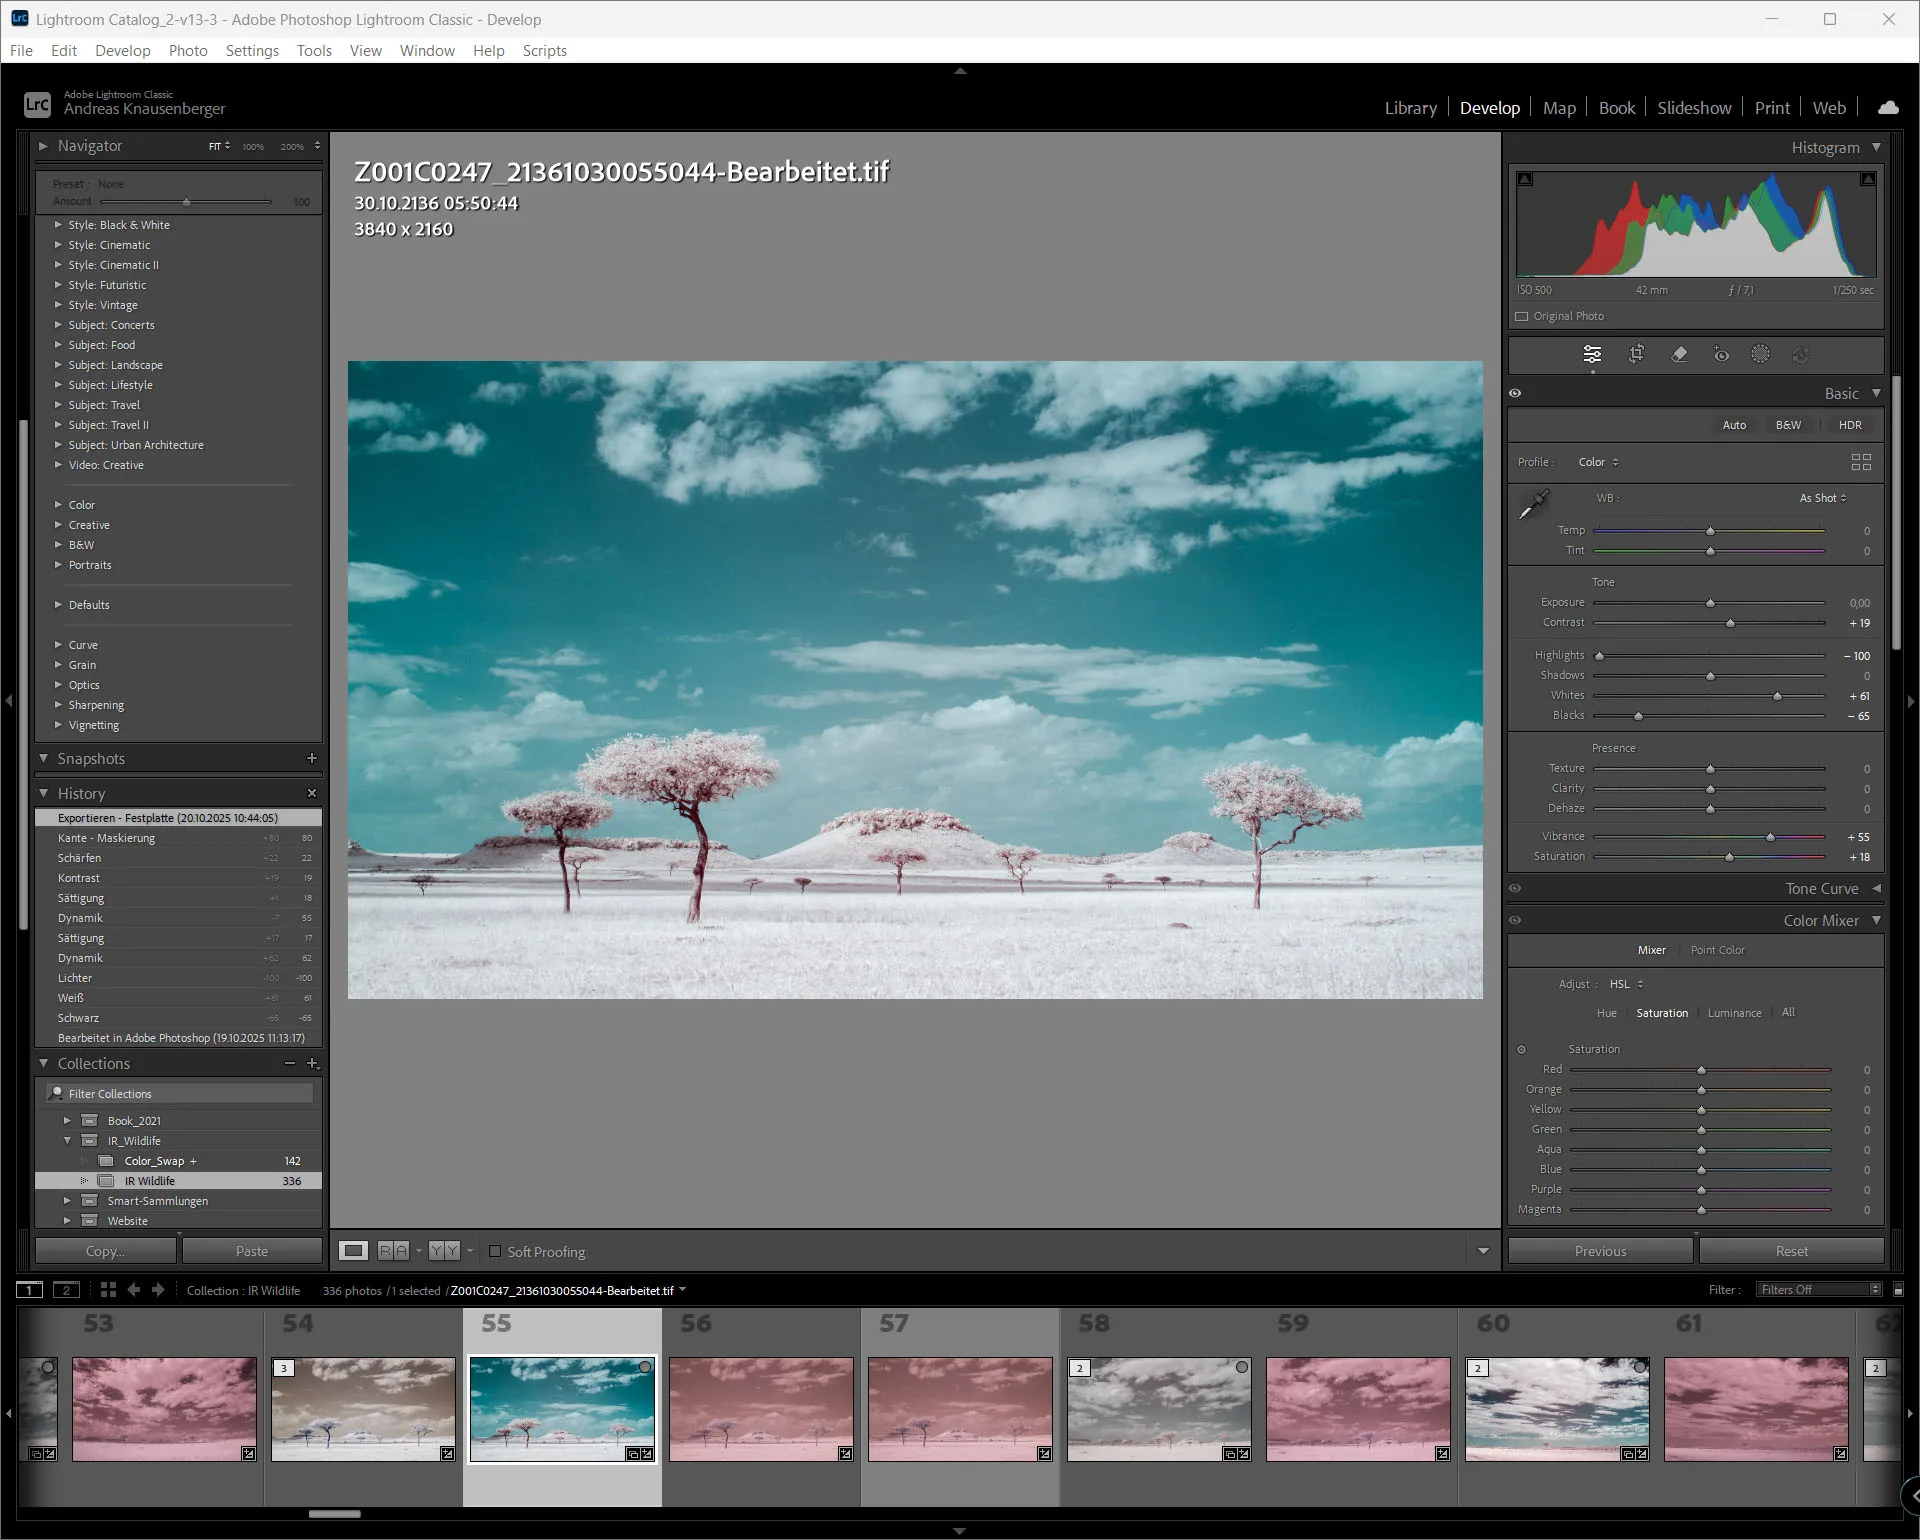1920x1540 pixels.
Task: Switch to Grid view icon in filmstrip bar
Action: pyautogui.click(x=108, y=1290)
